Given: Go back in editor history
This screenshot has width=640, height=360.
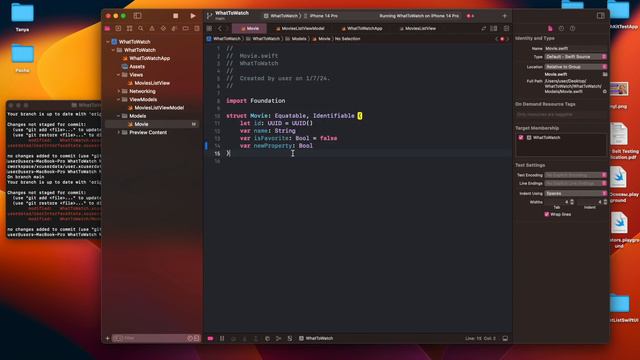Looking at the screenshot, I should coord(220,29).
